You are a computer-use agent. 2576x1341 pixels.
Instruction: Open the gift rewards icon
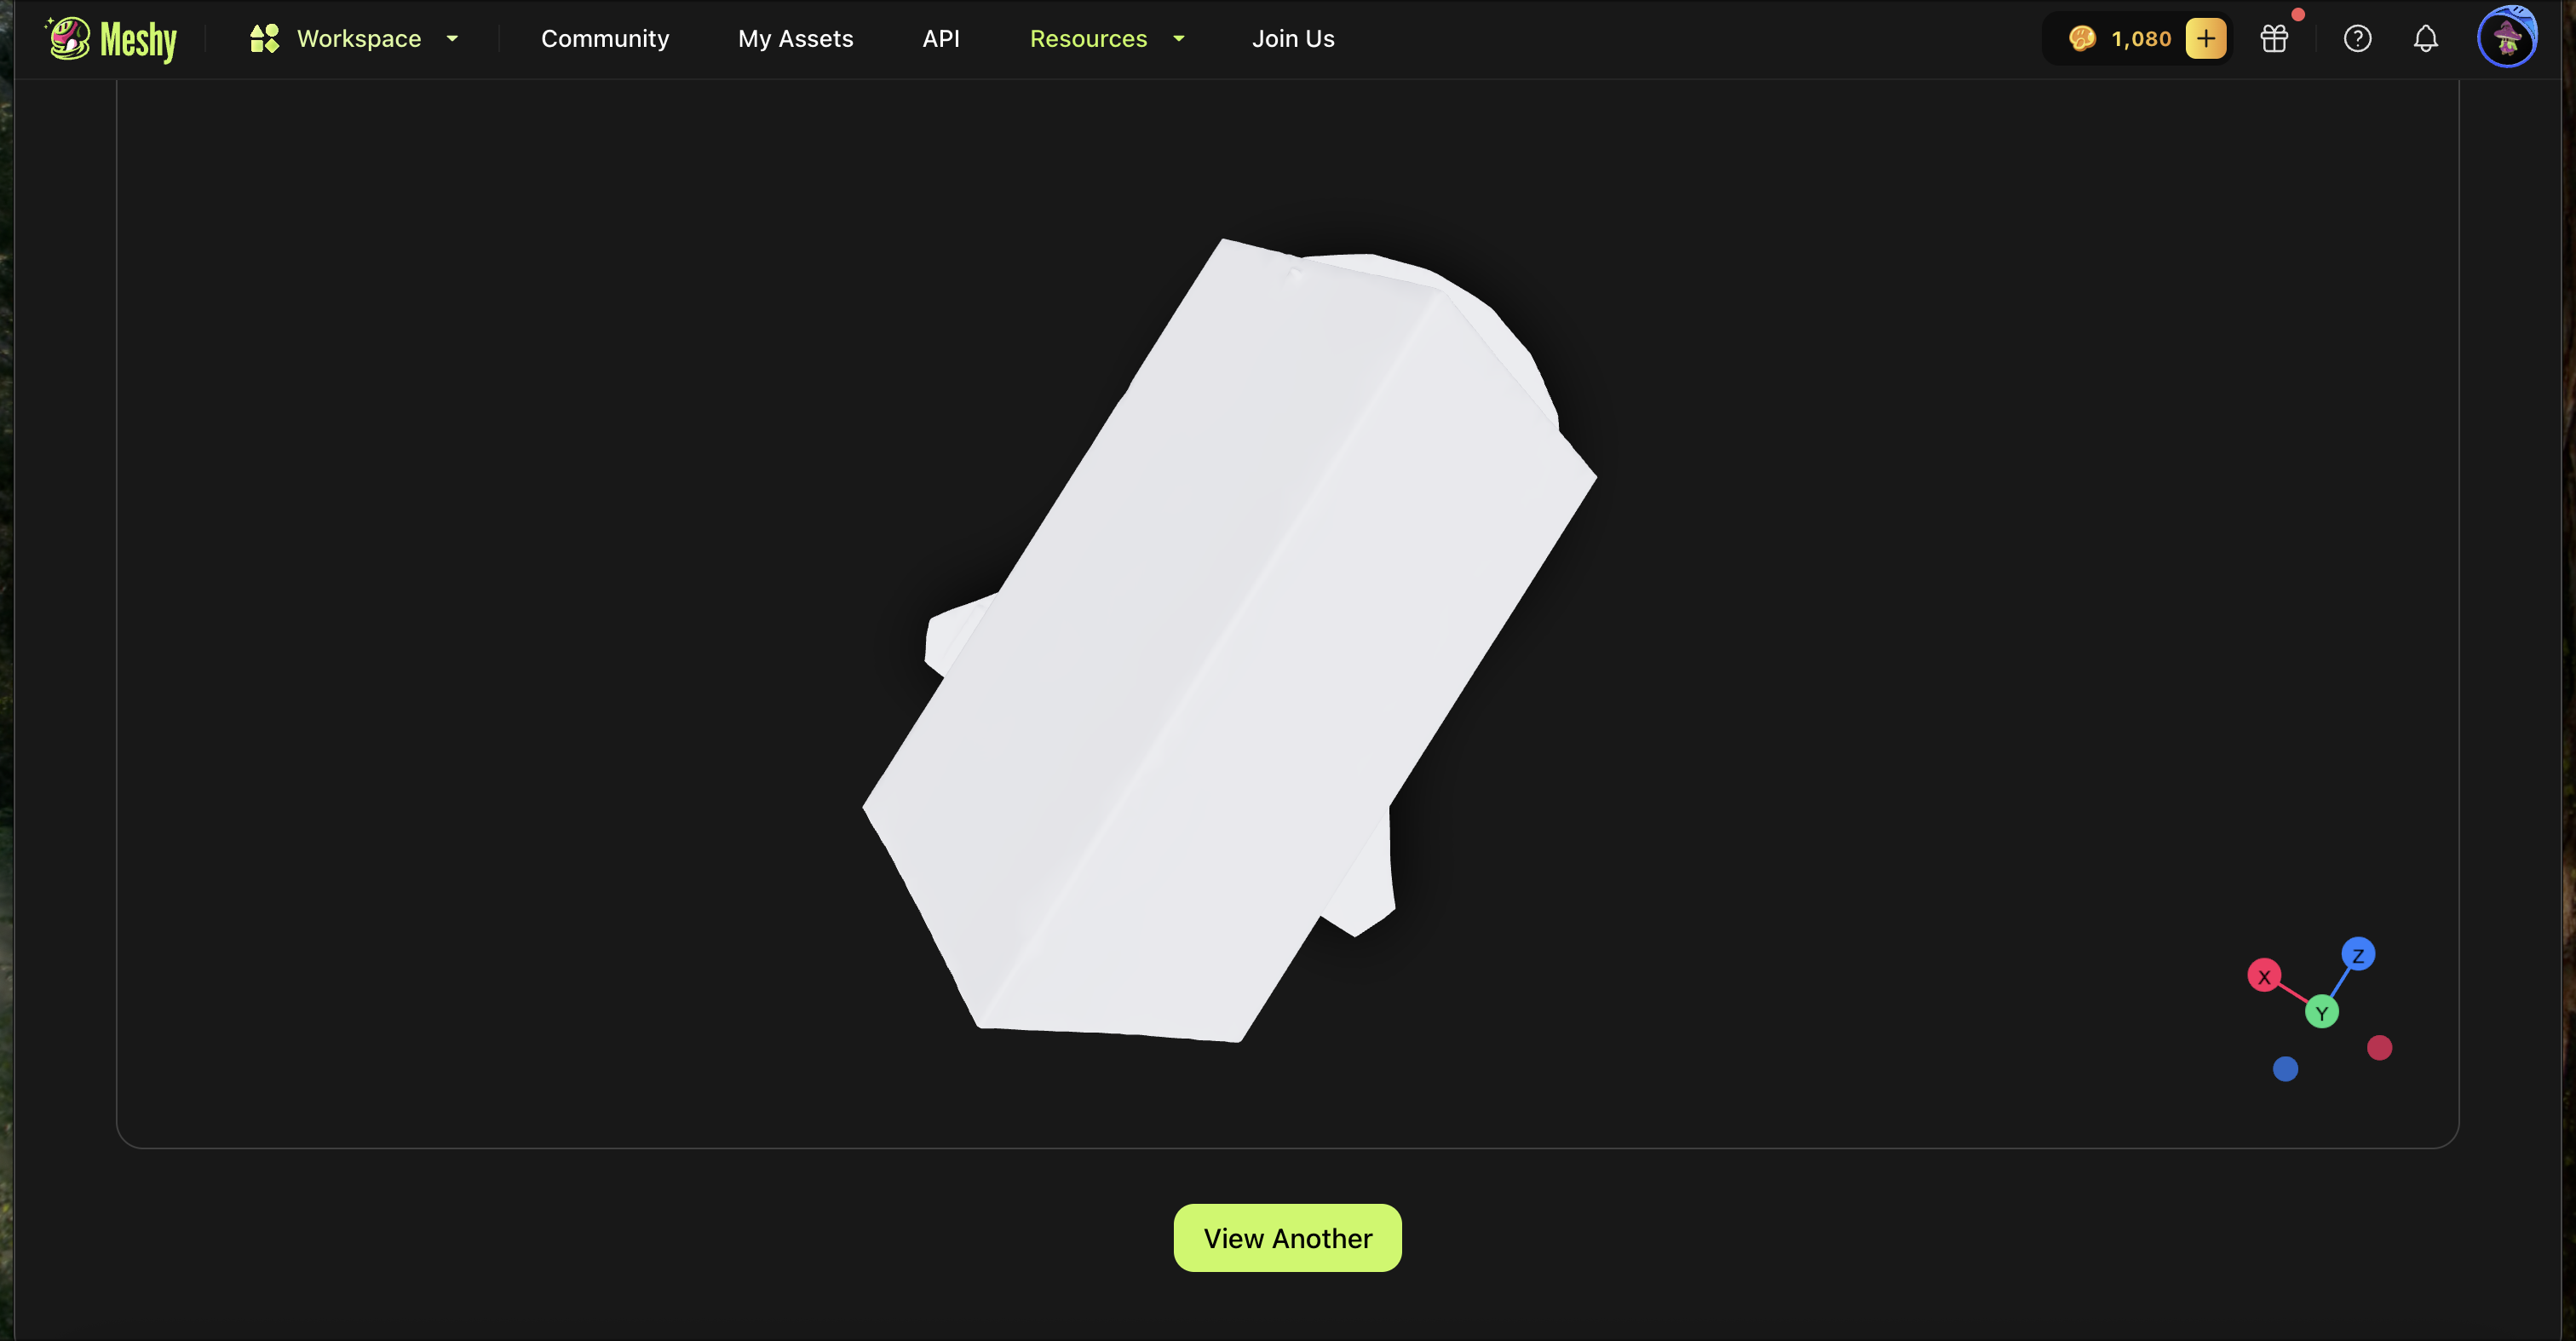[x=2274, y=39]
